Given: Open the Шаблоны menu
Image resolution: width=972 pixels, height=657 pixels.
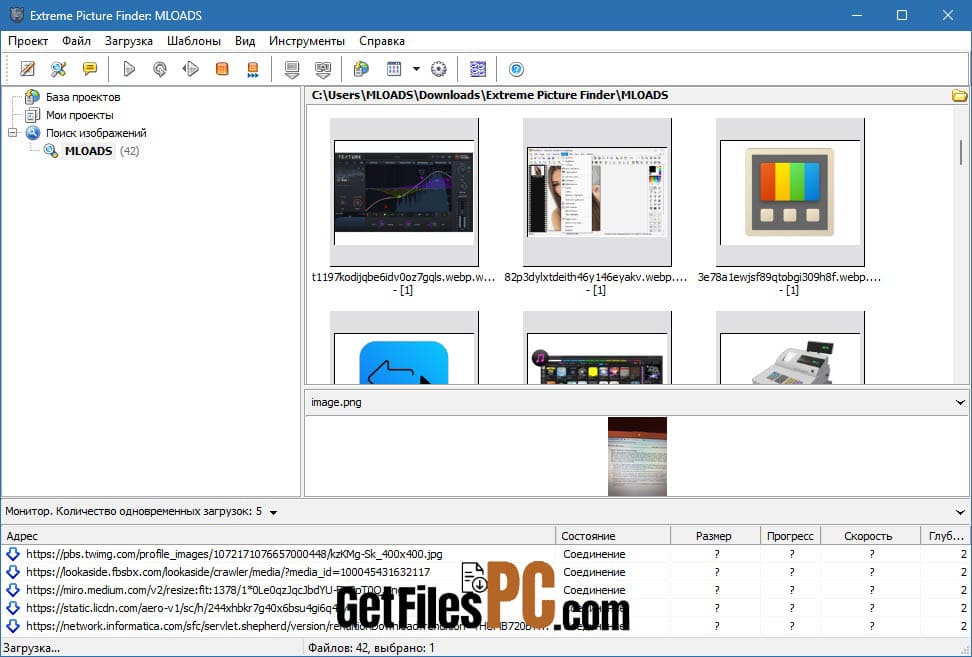Looking at the screenshot, I should pos(194,41).
